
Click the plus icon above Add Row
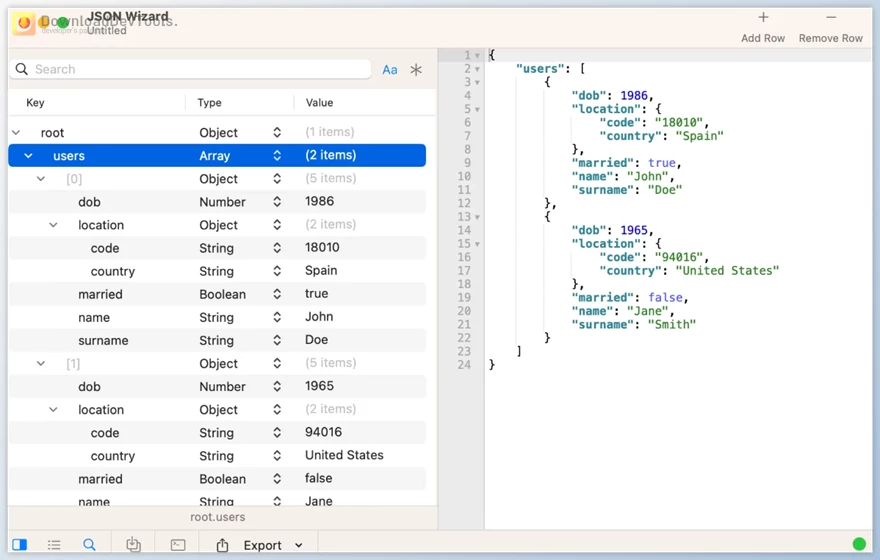[x=763, y=17]
